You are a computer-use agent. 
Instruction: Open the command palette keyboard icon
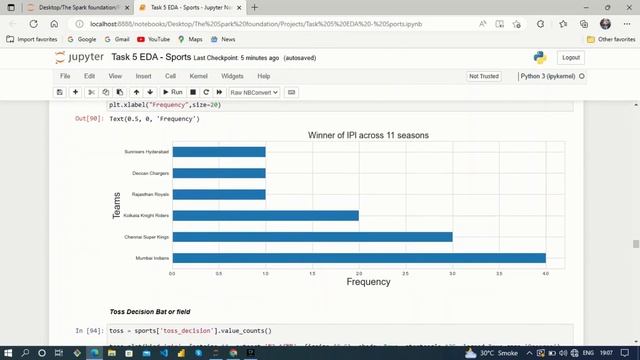coord(291,92)
